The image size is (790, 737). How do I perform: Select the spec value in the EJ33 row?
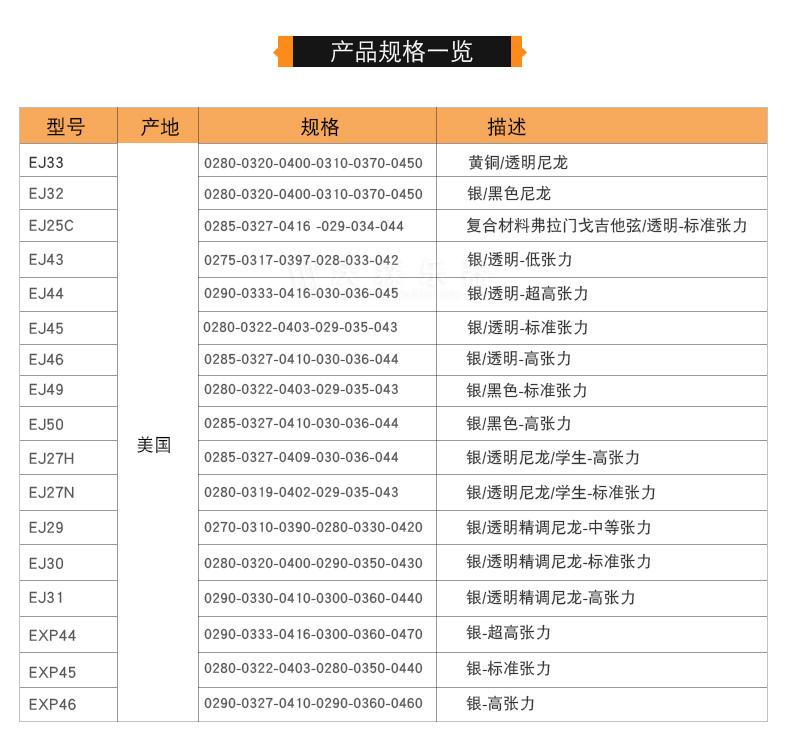[313, 163]
